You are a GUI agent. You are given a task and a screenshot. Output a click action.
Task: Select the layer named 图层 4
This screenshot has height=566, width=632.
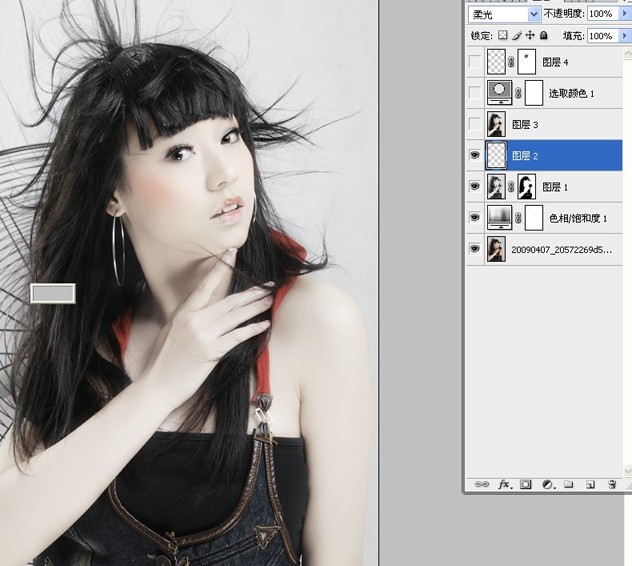[x=555, y=62]
